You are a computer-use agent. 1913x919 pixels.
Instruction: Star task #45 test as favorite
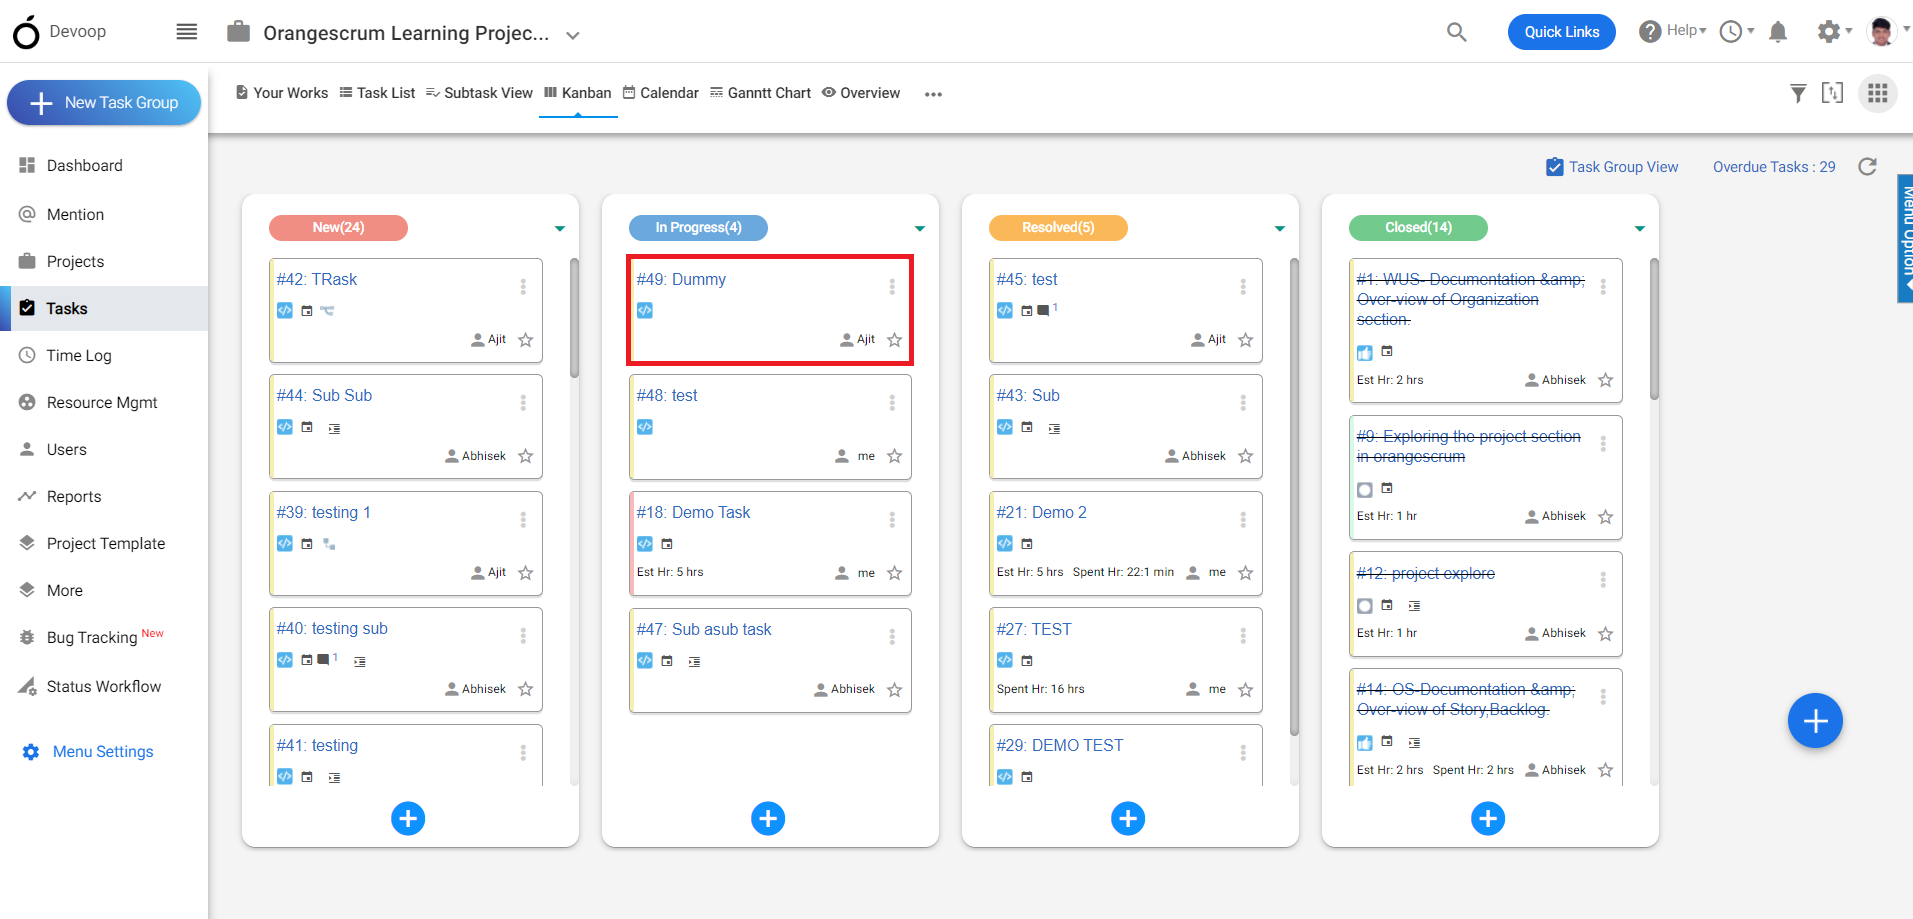[1246, 340]
